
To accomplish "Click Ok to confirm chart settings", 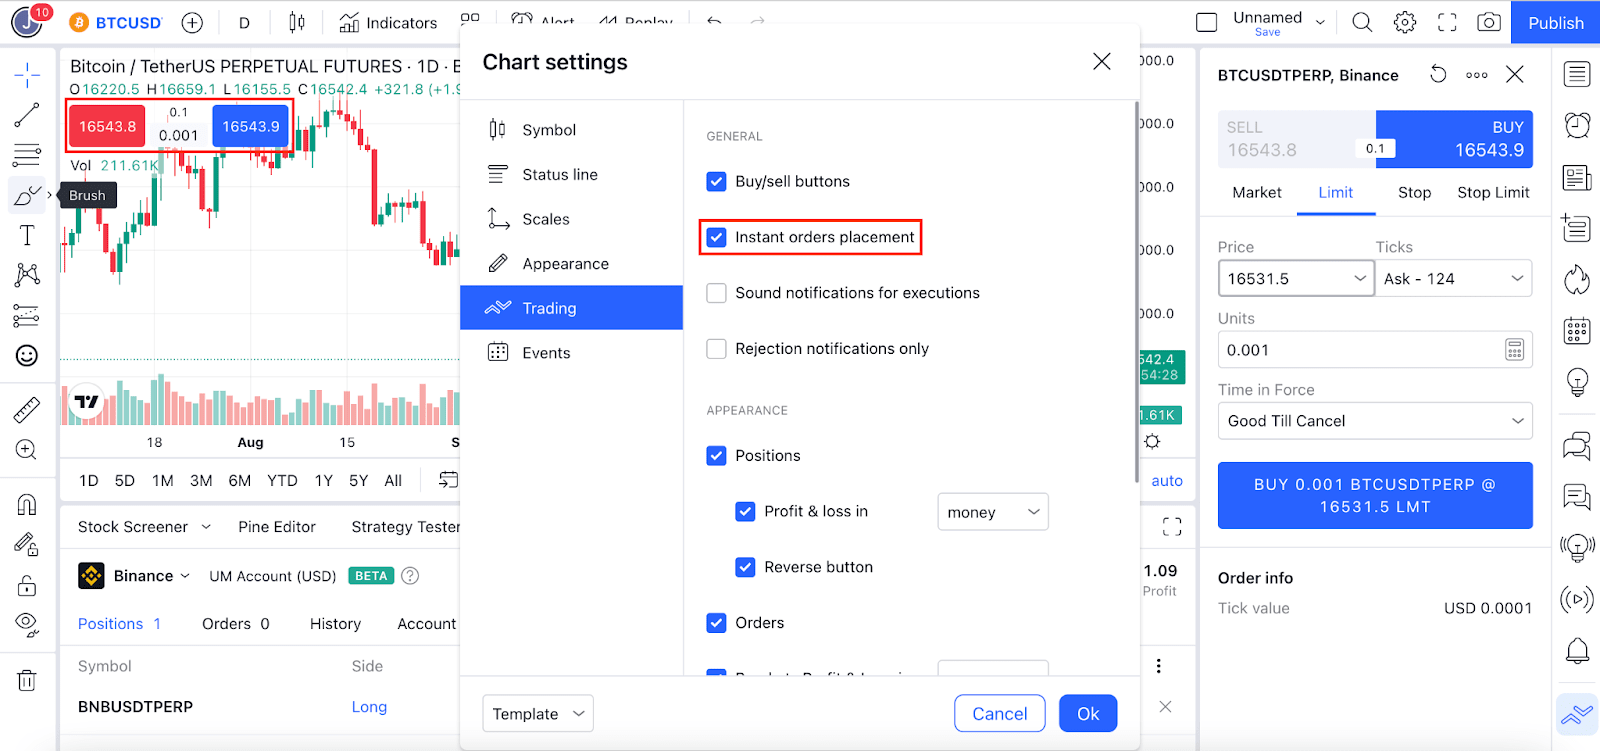I will [x=1087, y=714].
